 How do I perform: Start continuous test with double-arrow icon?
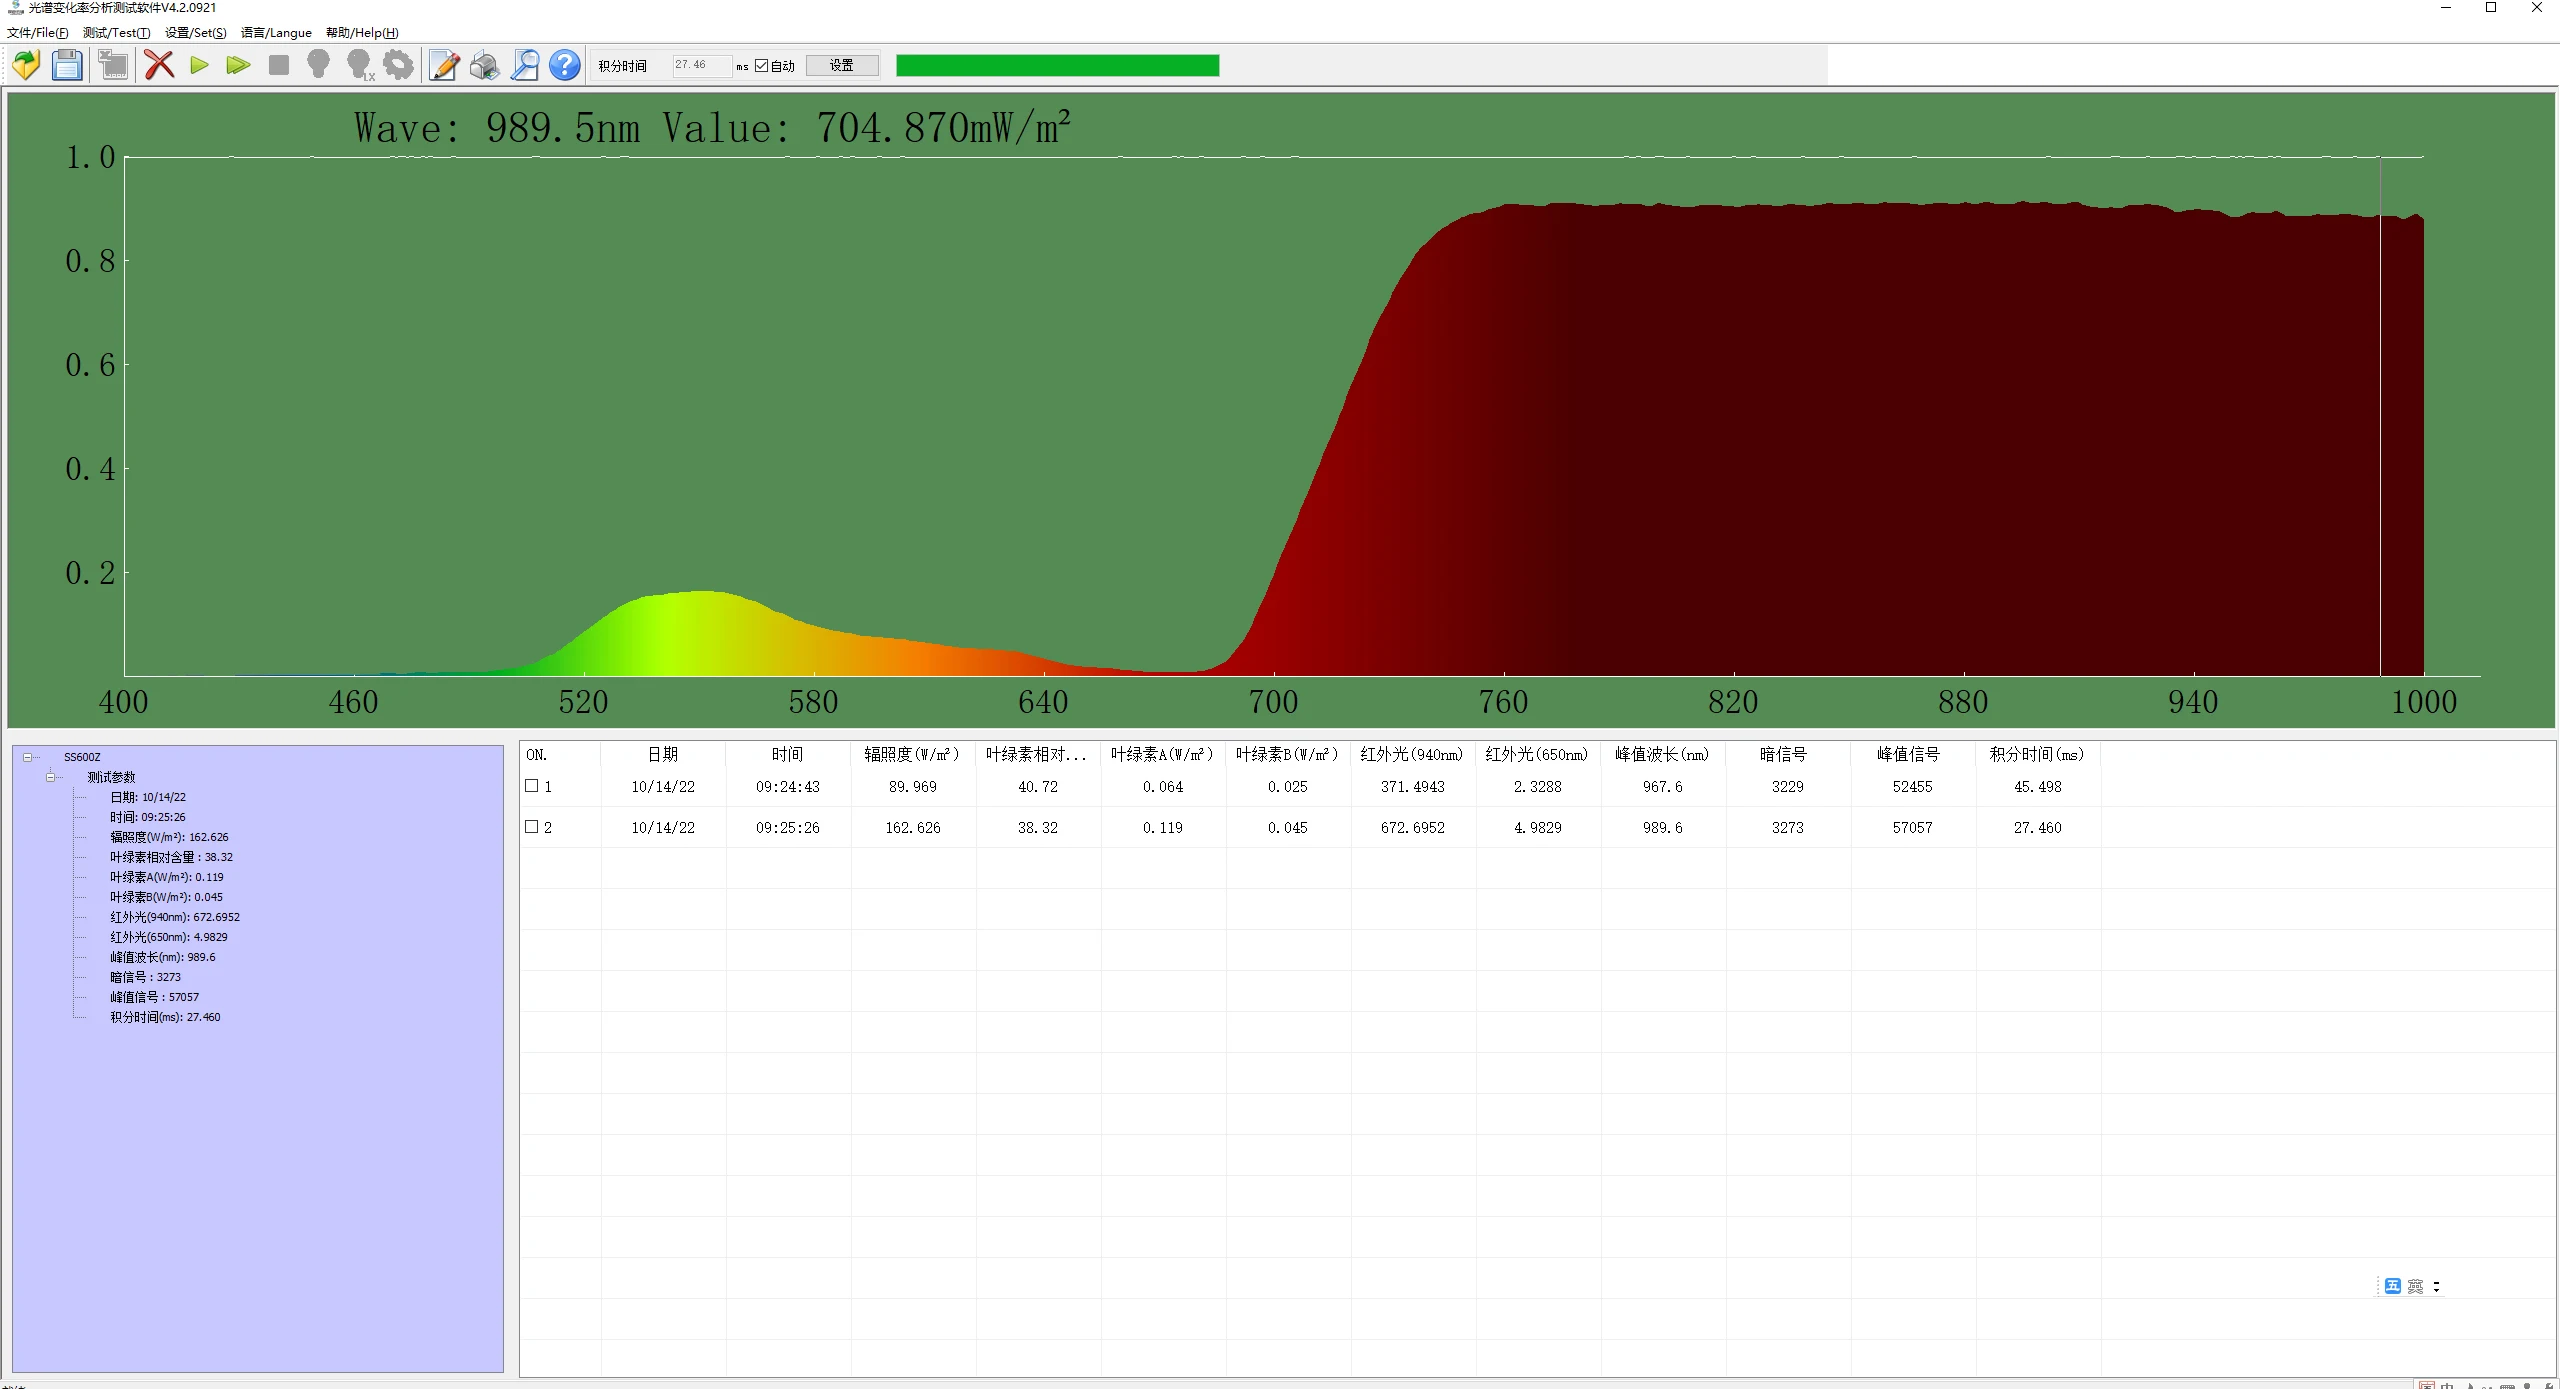(x=238, y=65)
